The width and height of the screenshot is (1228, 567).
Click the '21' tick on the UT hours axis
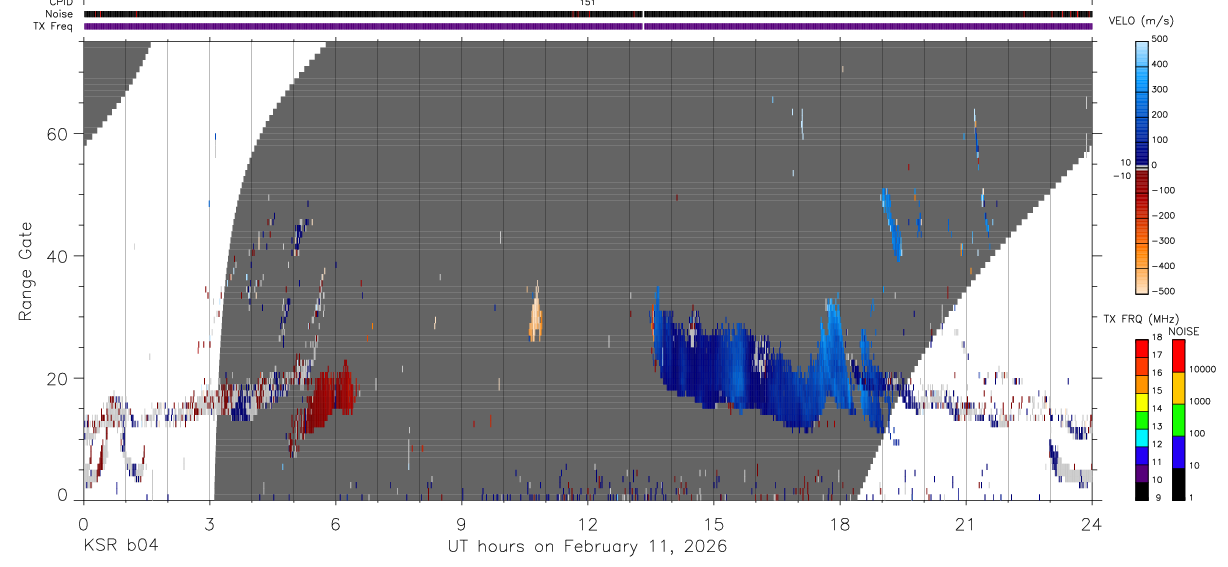pyautogui.click(x=966, y=523)
